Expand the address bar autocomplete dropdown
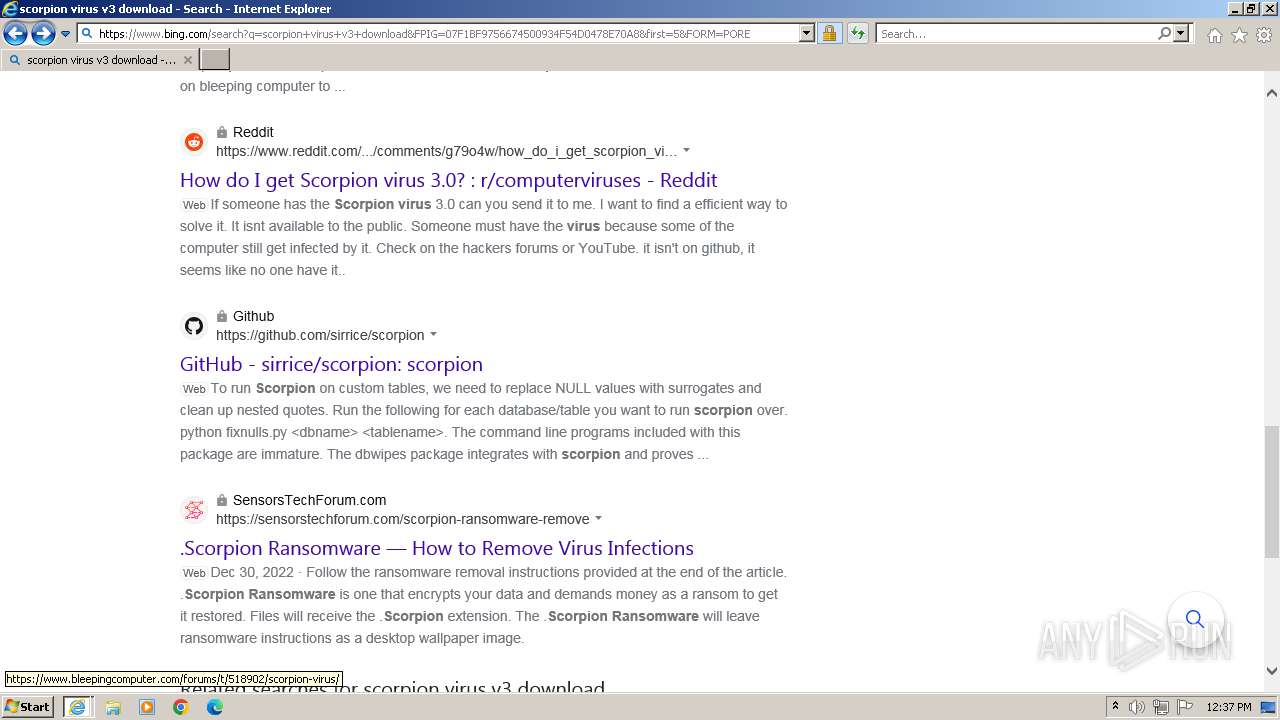Viewport: 1280px width, 720px height. coord(807,33)
